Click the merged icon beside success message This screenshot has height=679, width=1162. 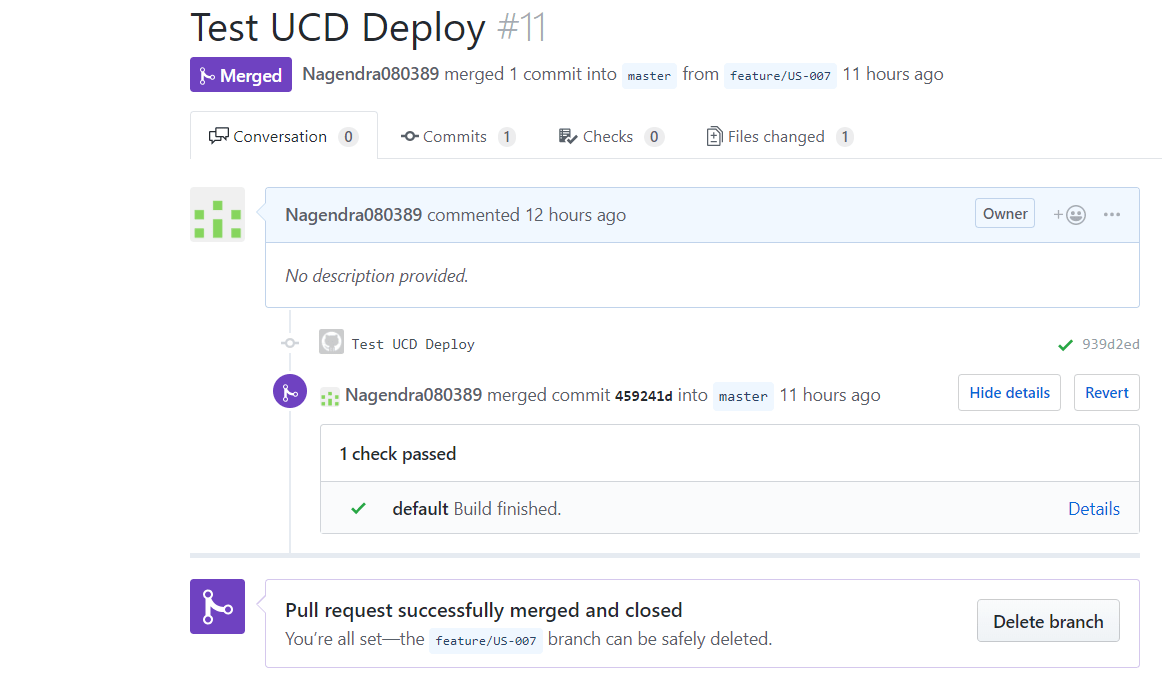217,606
